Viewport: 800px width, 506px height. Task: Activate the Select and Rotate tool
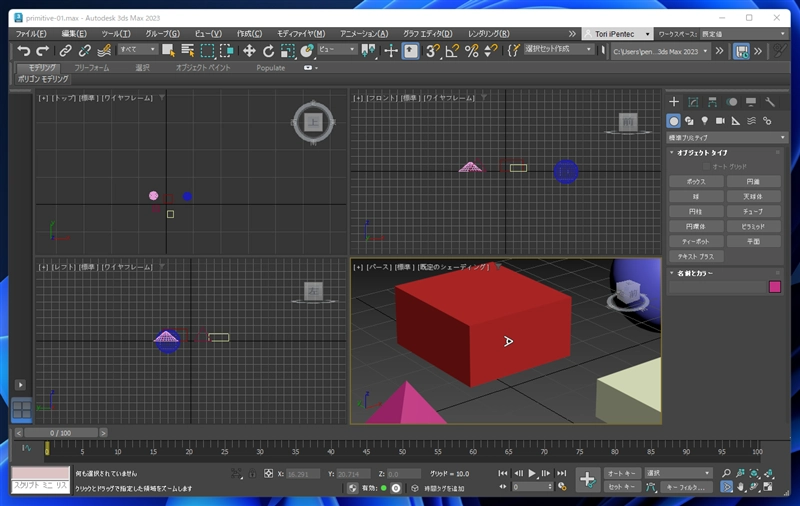tap(268, 50)
